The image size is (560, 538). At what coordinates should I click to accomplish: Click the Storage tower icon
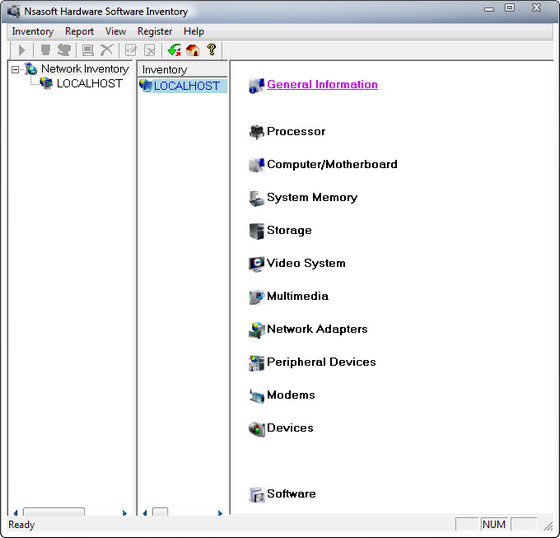[x=256, y=231]
